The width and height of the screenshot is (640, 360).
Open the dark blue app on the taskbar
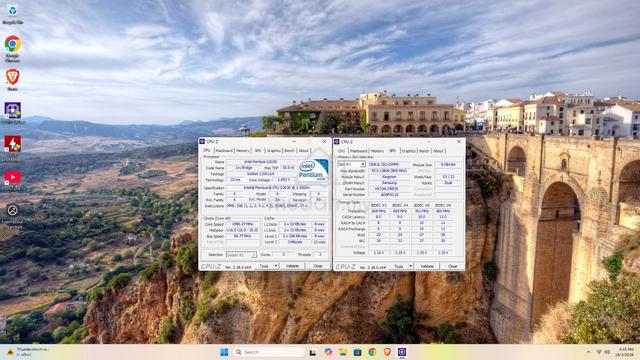(357, 352)
